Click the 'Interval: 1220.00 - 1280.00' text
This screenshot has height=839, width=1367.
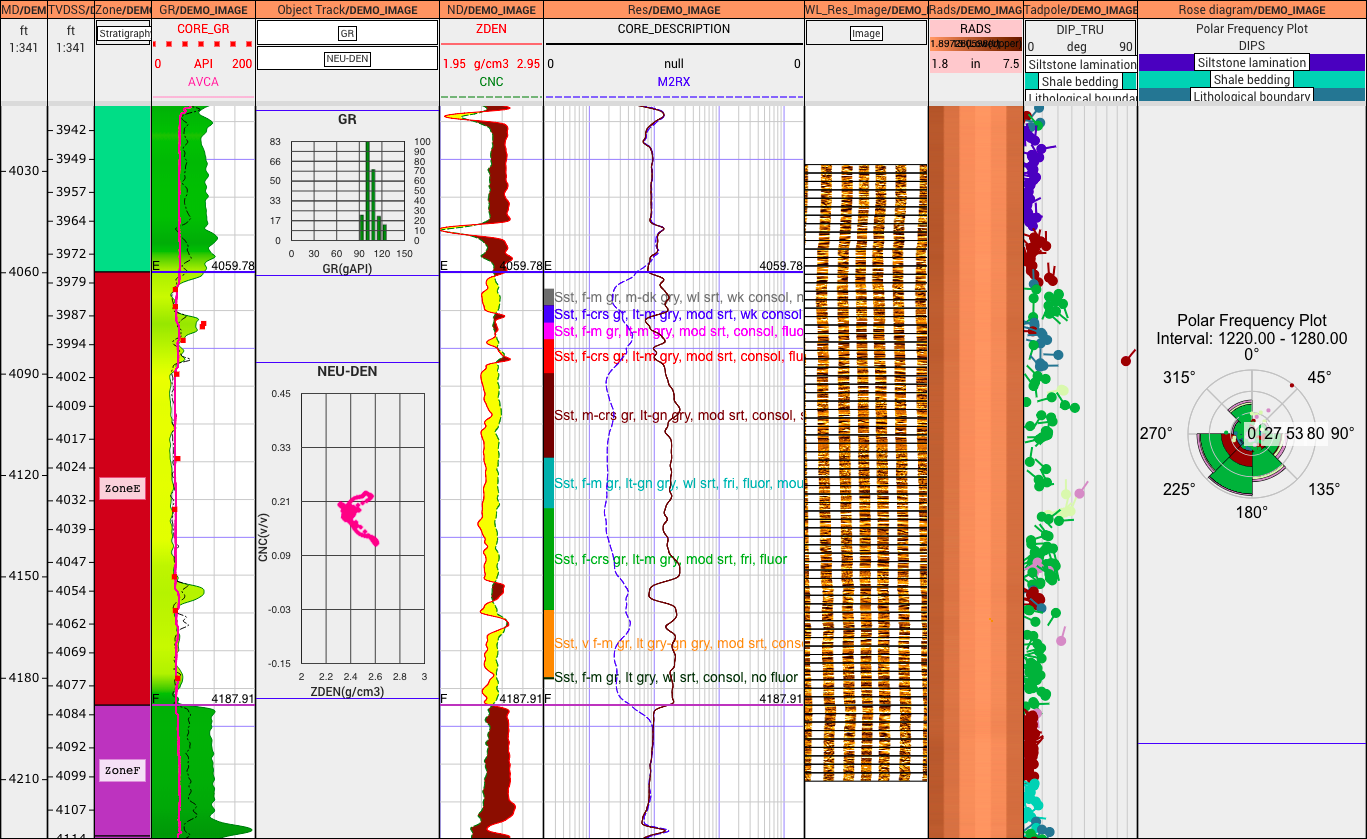tap(1252, 338)
